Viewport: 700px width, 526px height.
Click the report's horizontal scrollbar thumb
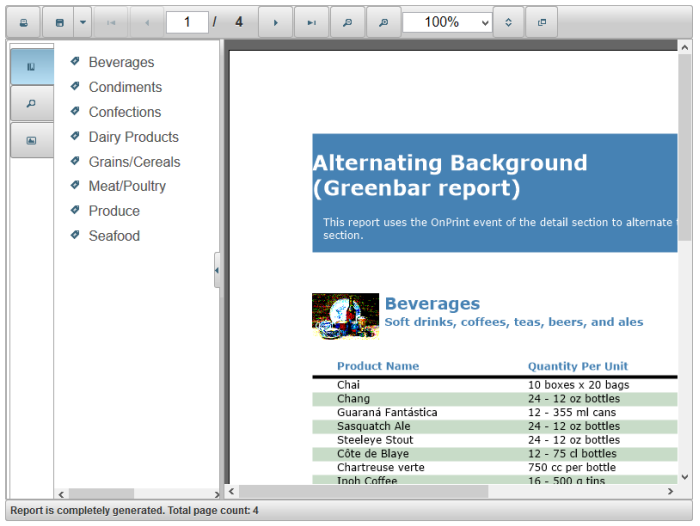pyautogui.click(x=362, y=492)
